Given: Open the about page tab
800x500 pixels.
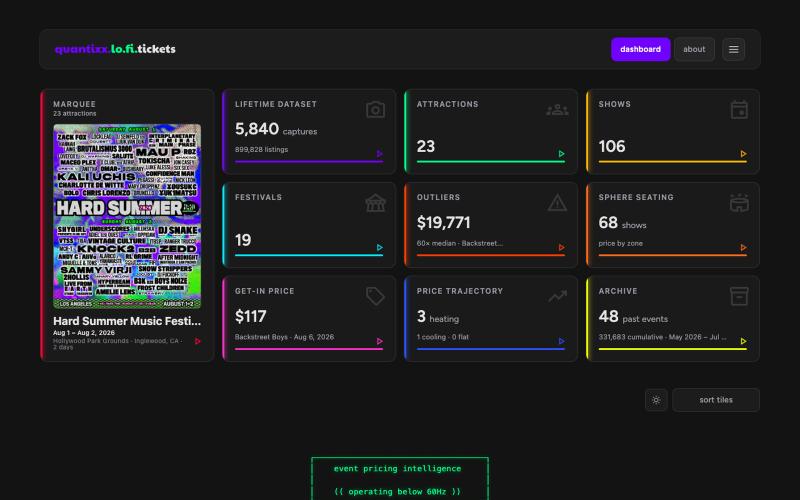Looking at the screenshot, I should point(694,49).
